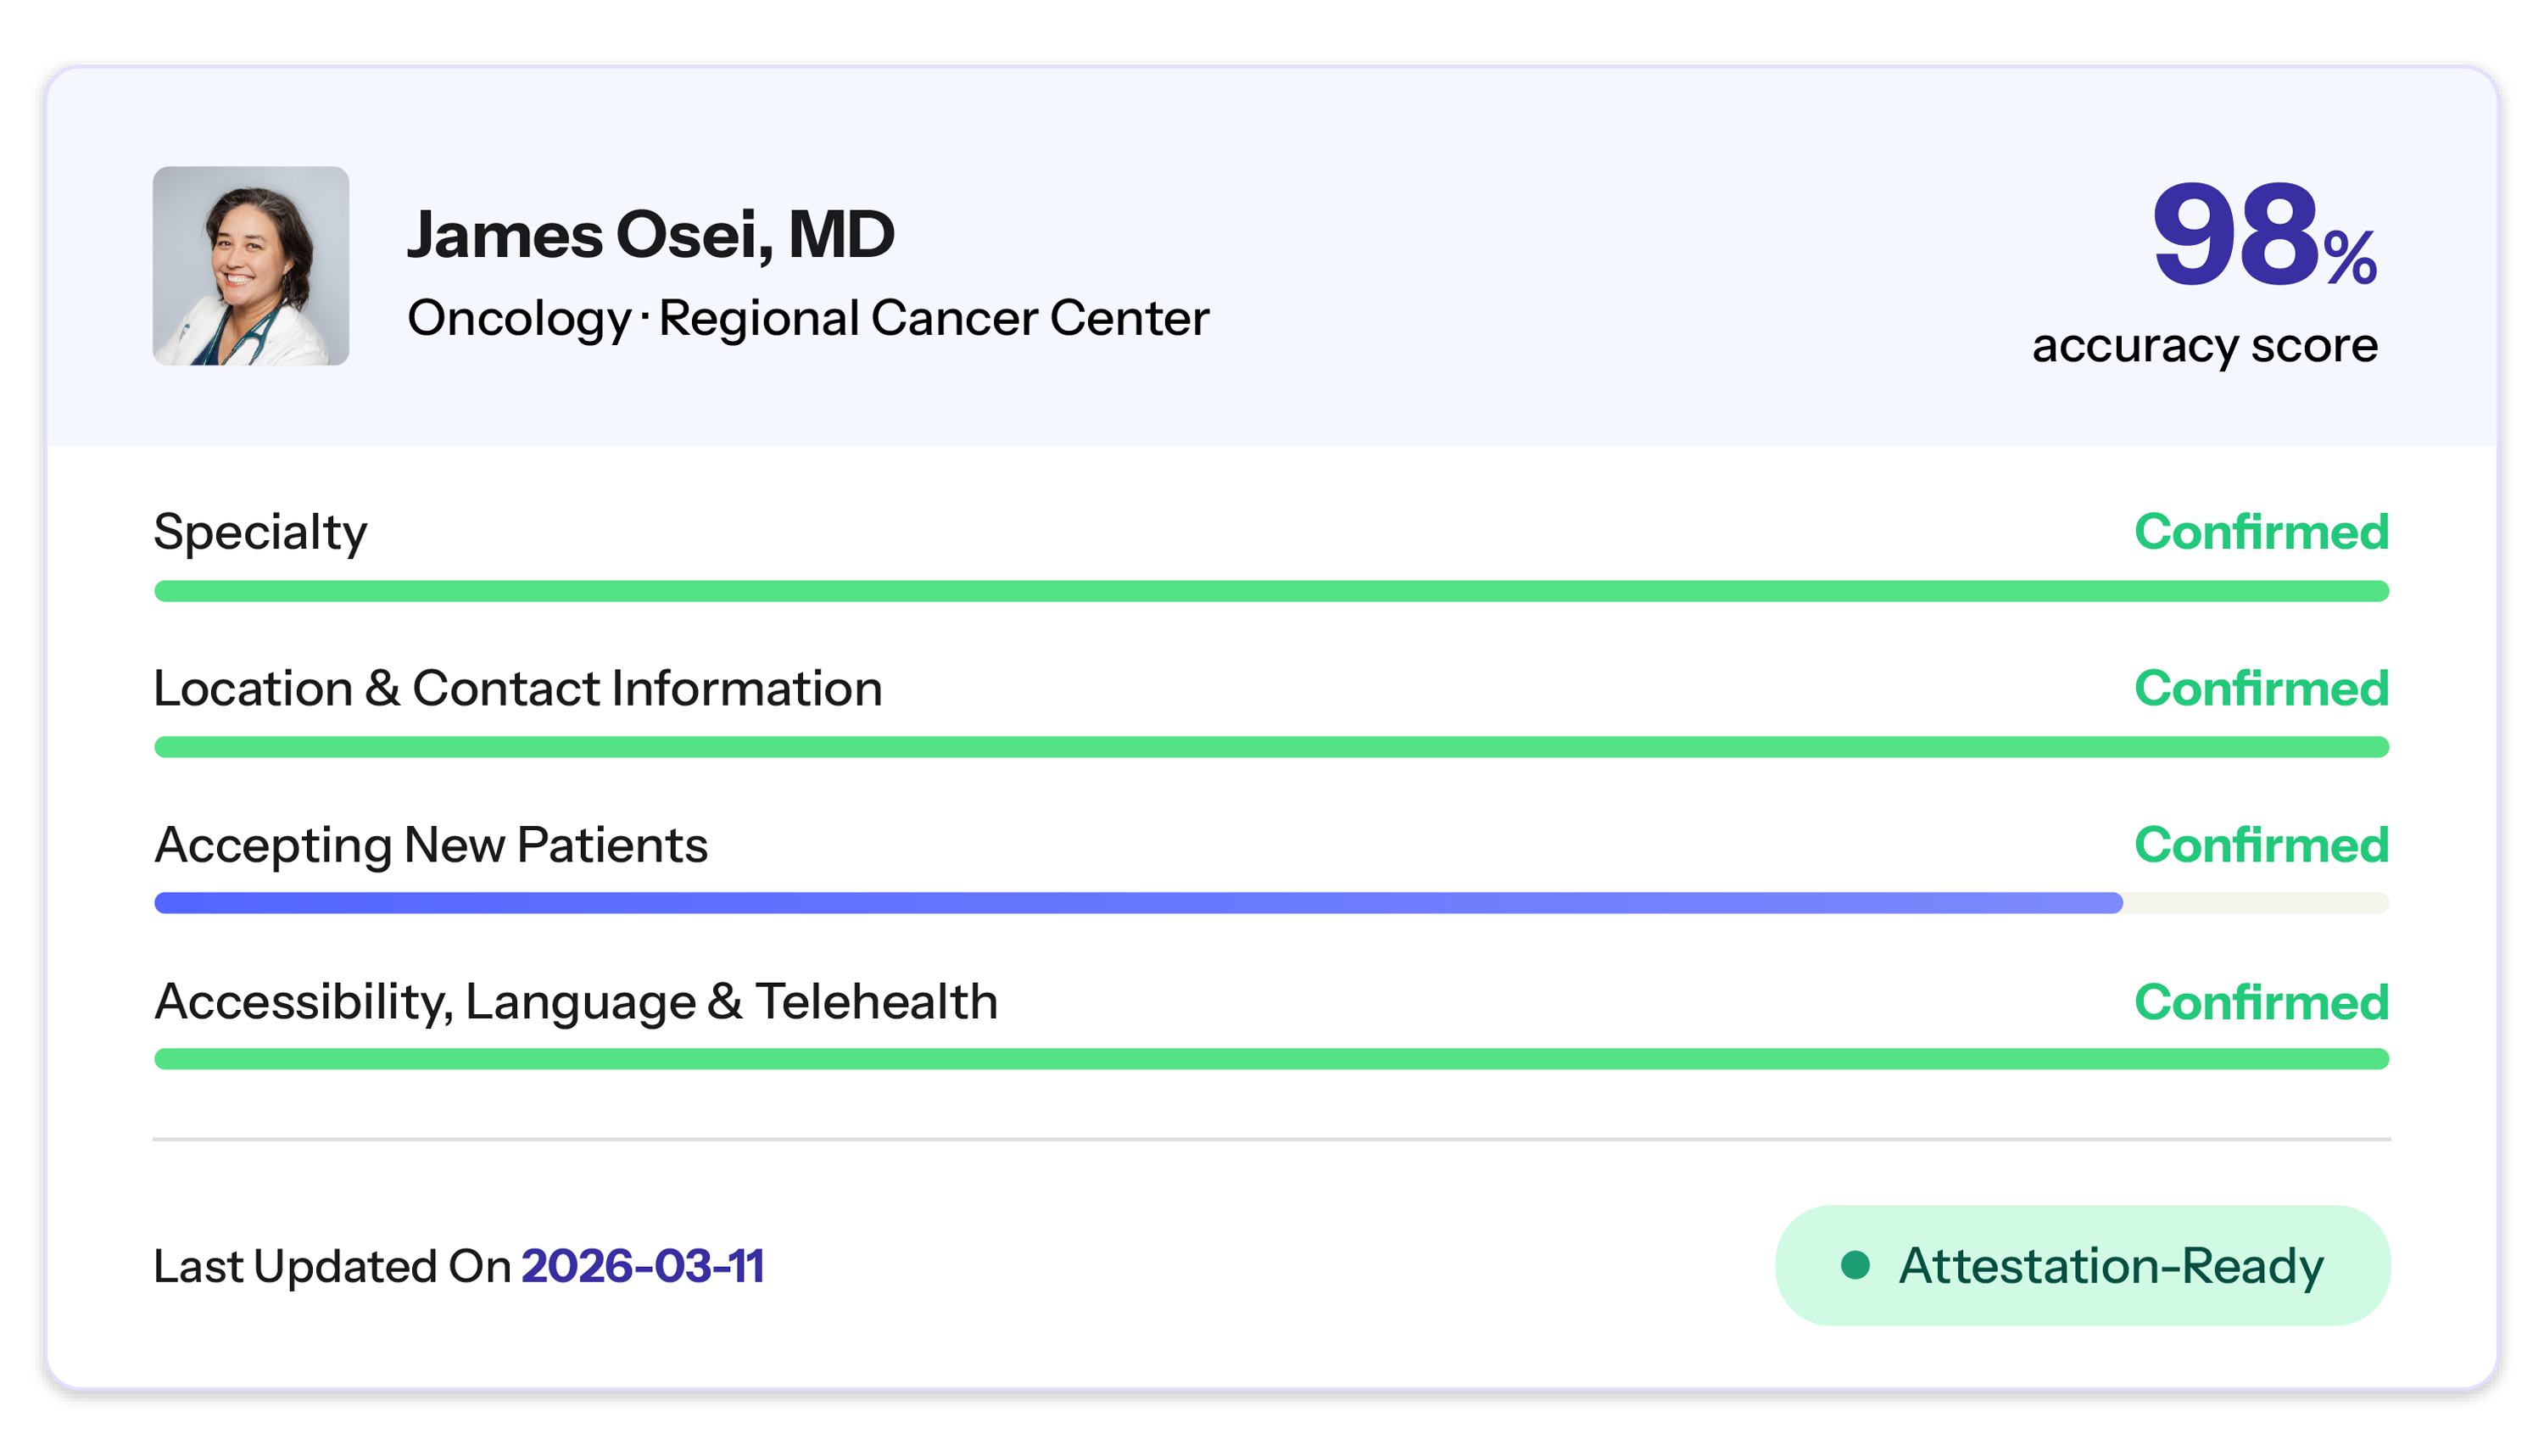This screenshot has height=1456, width=2544.
Task: Select the Accepting New Patients label
Action: [431, 845]
